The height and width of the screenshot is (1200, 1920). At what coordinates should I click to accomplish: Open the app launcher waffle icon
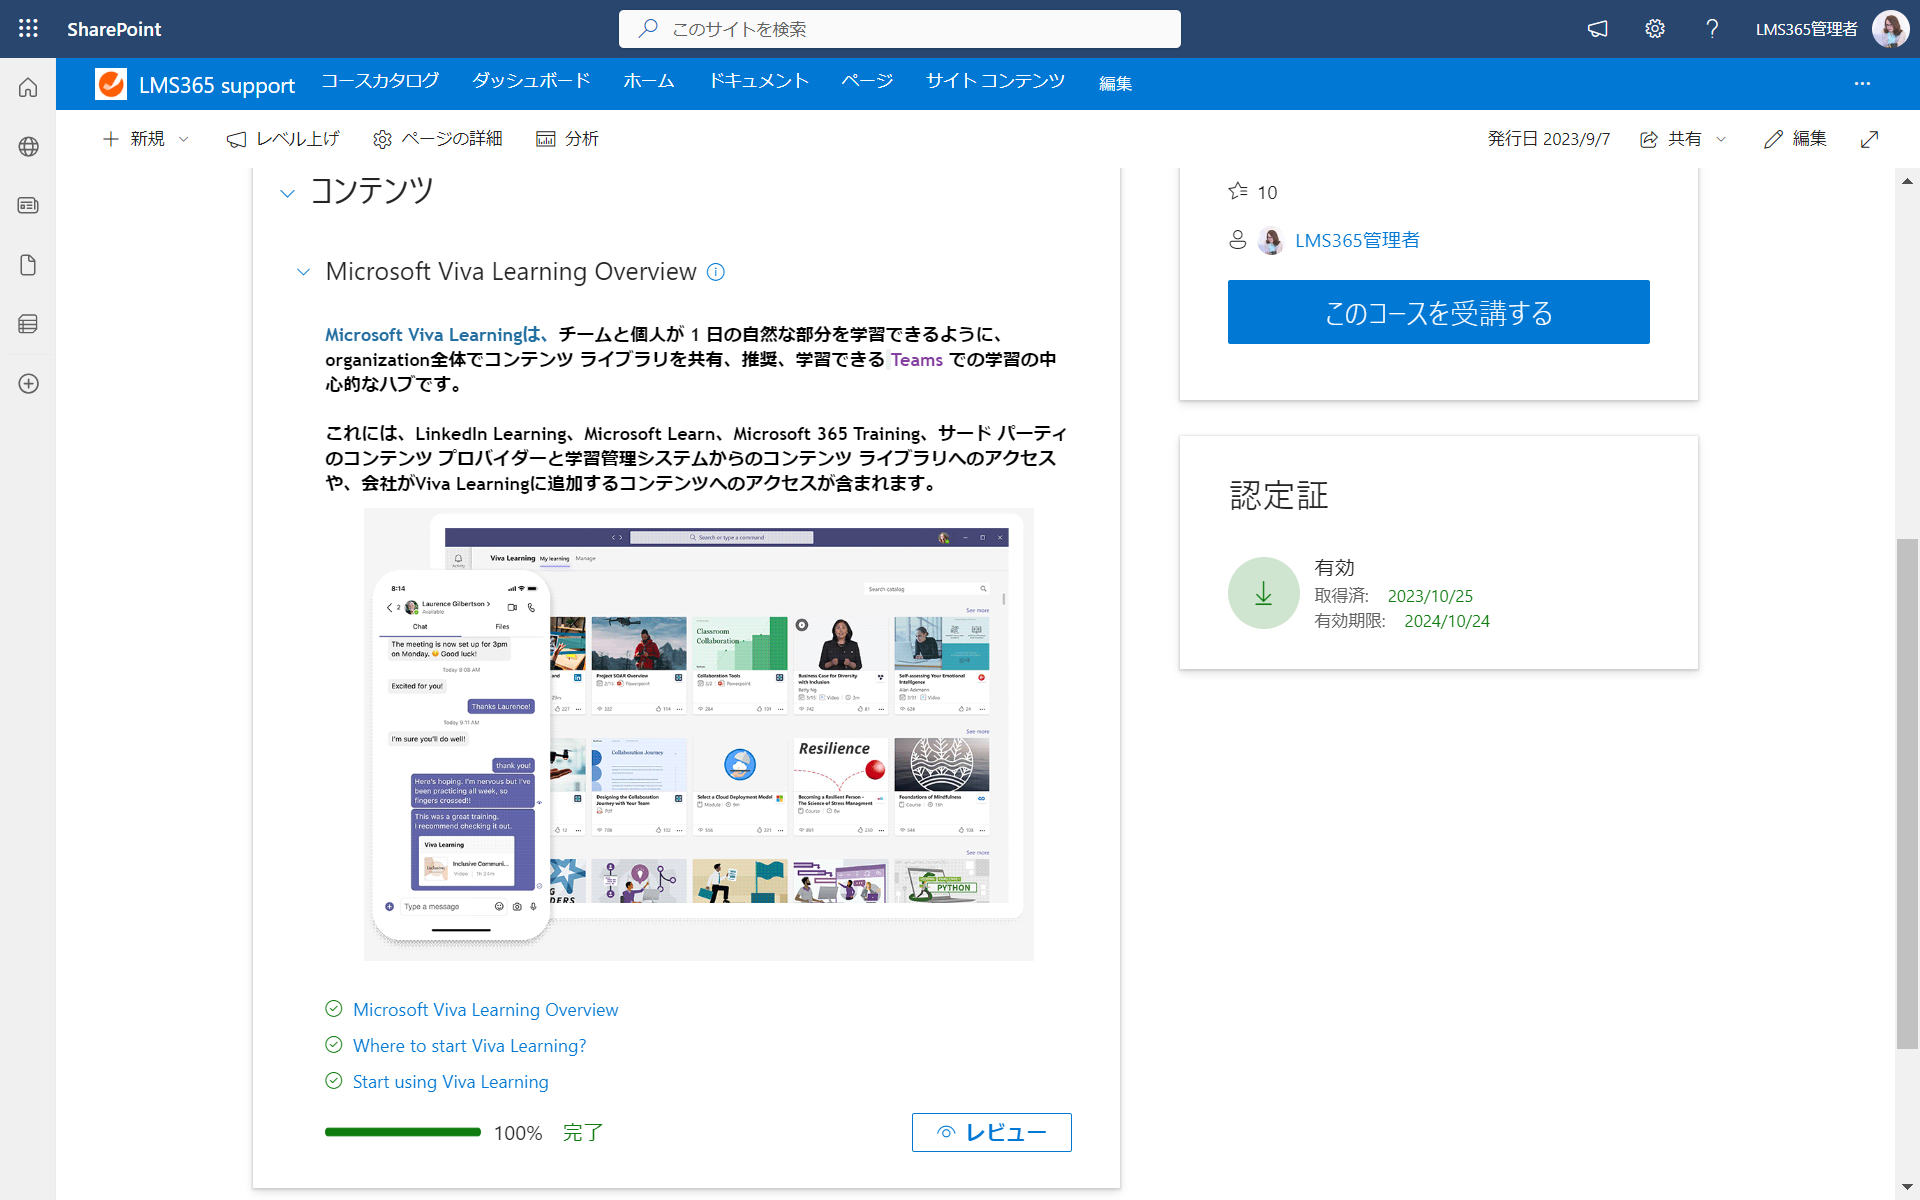click(28, 29)
